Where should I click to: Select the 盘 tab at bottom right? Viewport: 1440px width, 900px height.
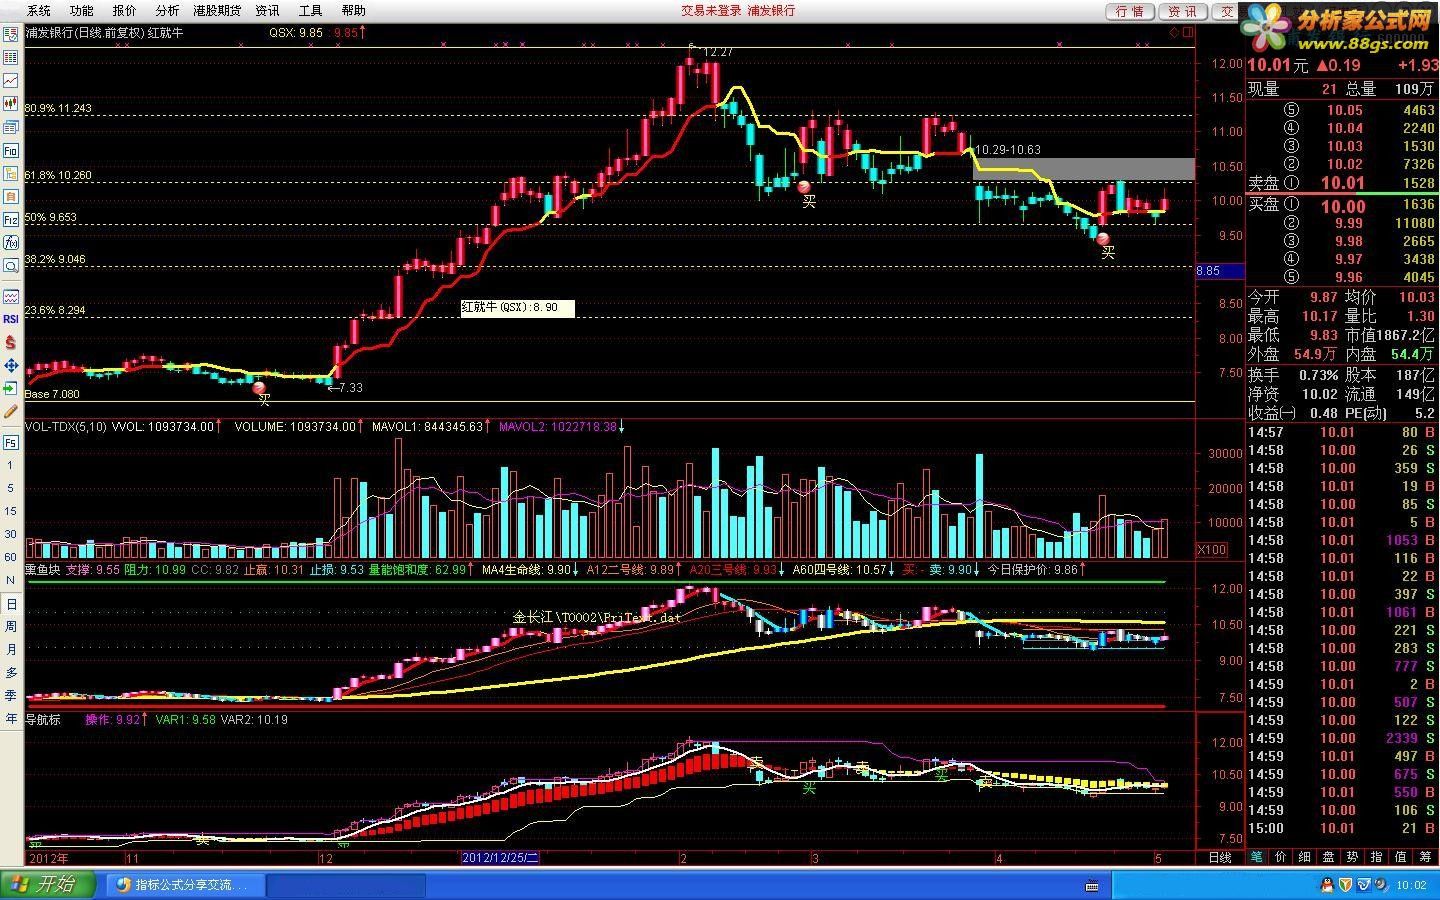pyautogui.click(x=1329, y=857)
